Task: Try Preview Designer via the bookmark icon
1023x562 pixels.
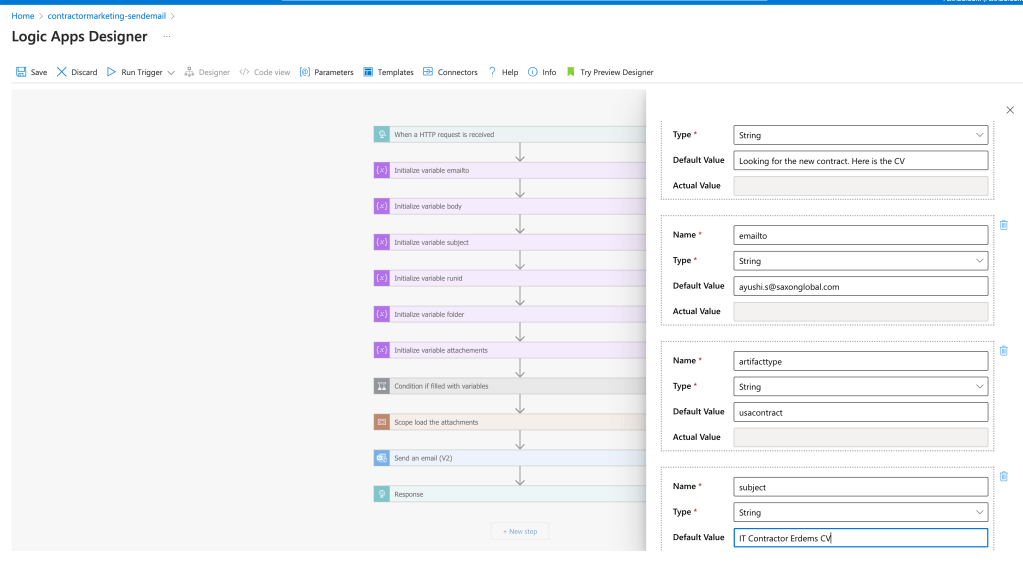Action: pyautogui.click(x=571, y=72)
